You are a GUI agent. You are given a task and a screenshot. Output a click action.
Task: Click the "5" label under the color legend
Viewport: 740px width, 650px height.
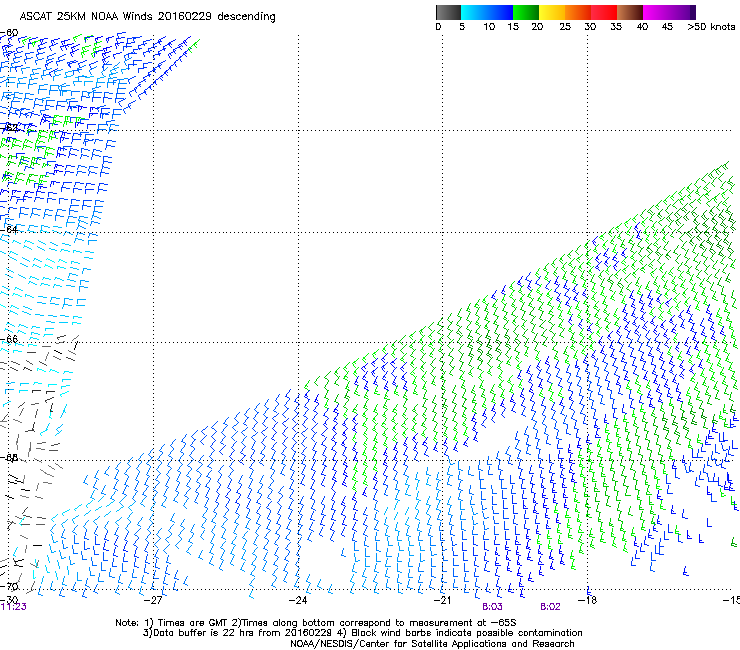(x=462, y=27)
